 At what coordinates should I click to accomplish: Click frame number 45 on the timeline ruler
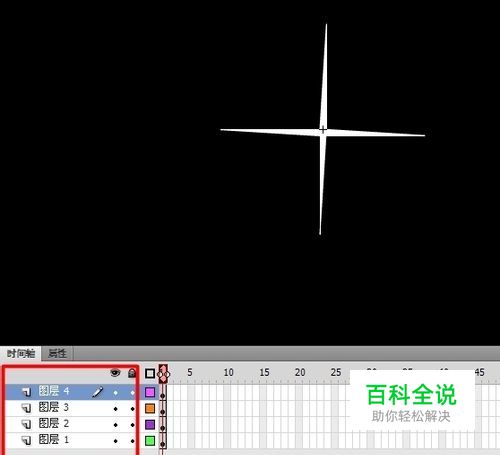tap(479, 372)
